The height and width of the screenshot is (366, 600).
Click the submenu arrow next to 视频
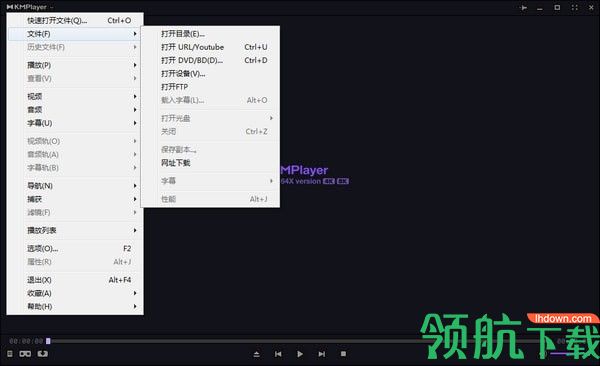point(135,96)
